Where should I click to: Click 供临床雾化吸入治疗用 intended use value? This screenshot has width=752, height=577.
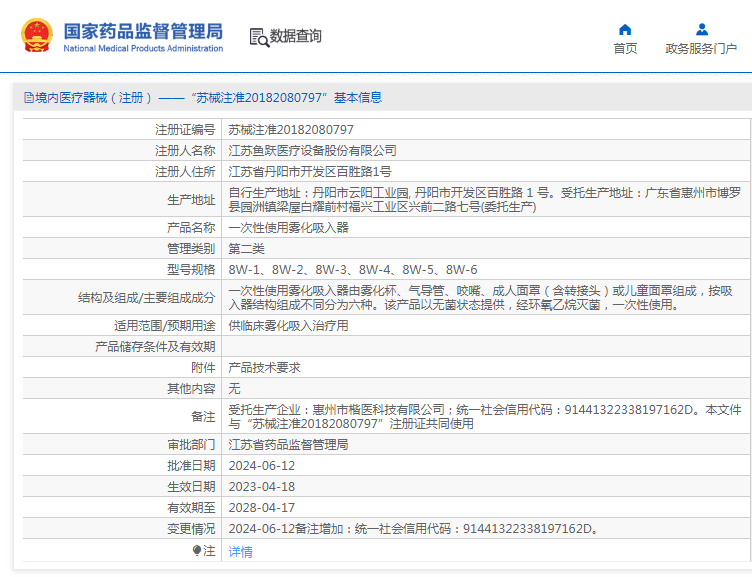pos(288,326)
